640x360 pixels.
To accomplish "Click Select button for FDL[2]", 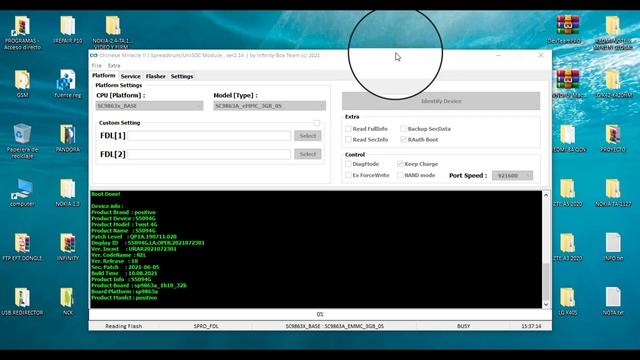I will [x=308, y=154].
